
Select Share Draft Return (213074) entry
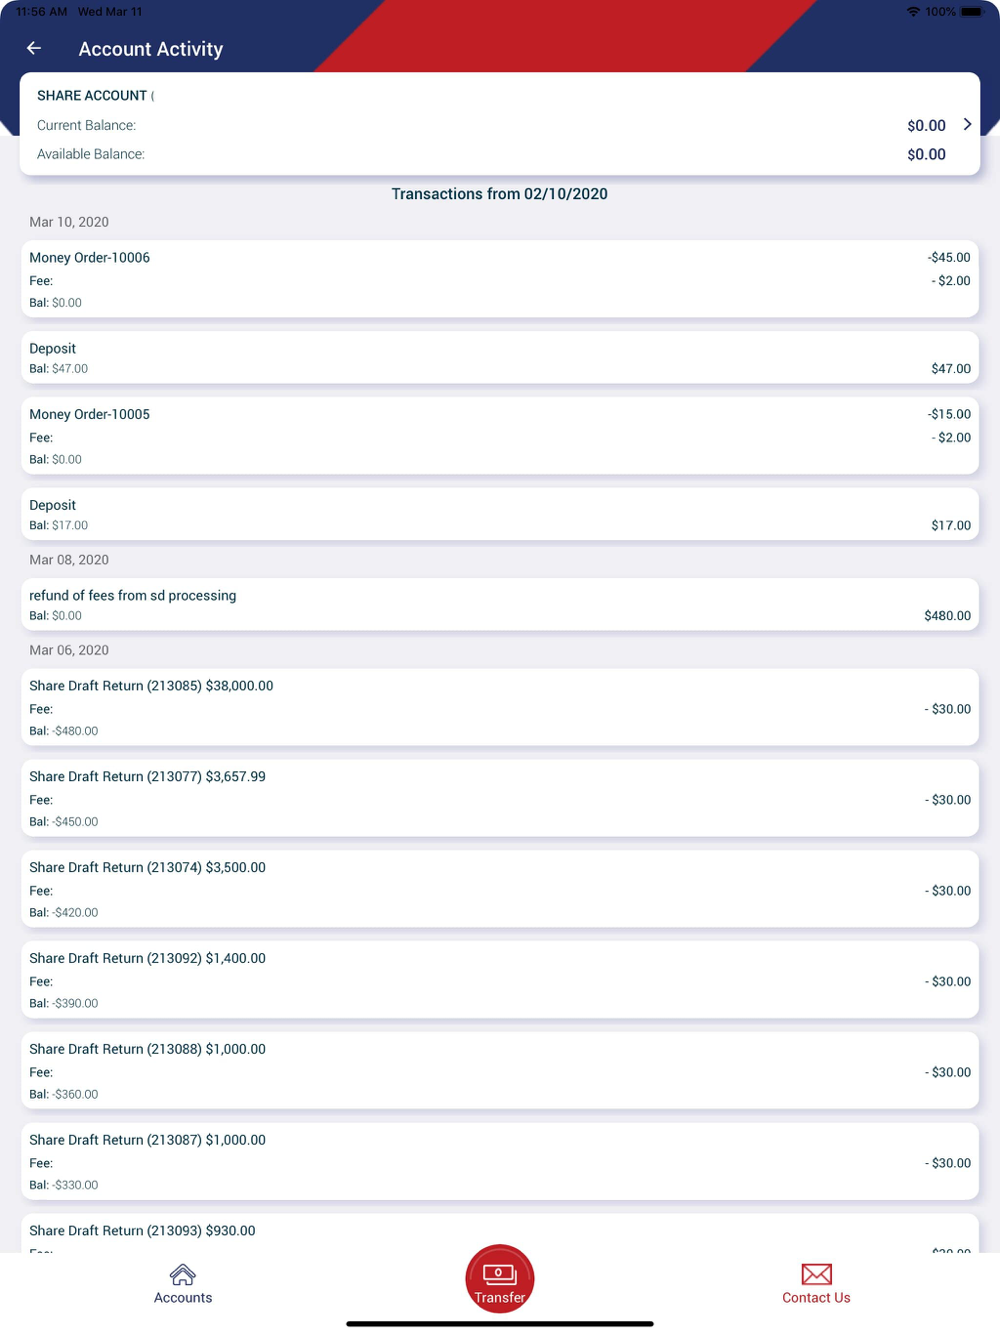click(x=500, y=889)
